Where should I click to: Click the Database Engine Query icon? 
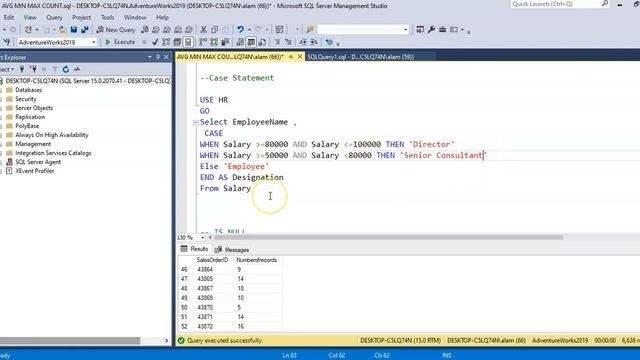(145, 29)
